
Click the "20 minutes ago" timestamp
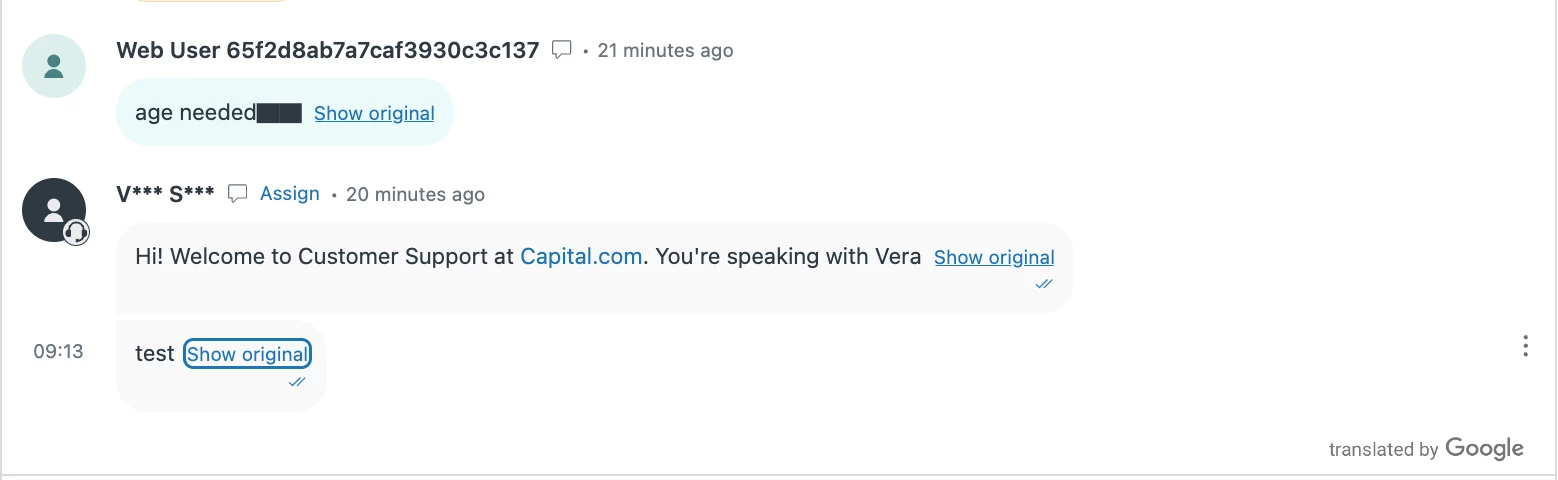(x=415, y=194)
